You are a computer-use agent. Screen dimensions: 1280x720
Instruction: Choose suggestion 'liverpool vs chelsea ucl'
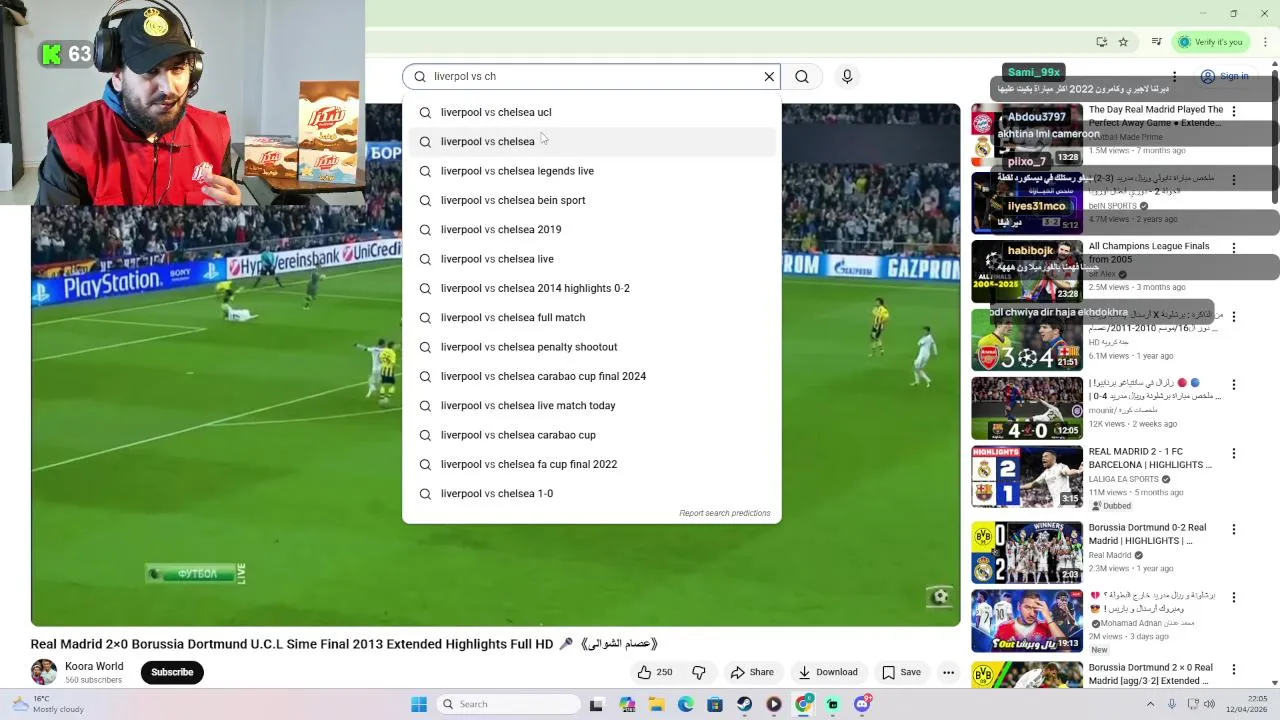[x=591, y=112]
